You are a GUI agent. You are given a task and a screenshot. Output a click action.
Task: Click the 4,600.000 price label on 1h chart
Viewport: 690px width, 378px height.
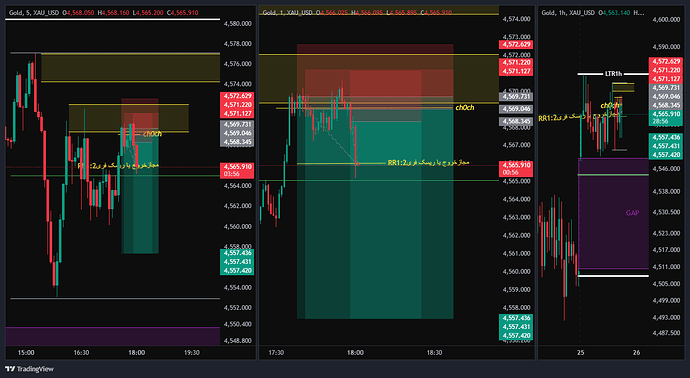(x=666, y=19)
